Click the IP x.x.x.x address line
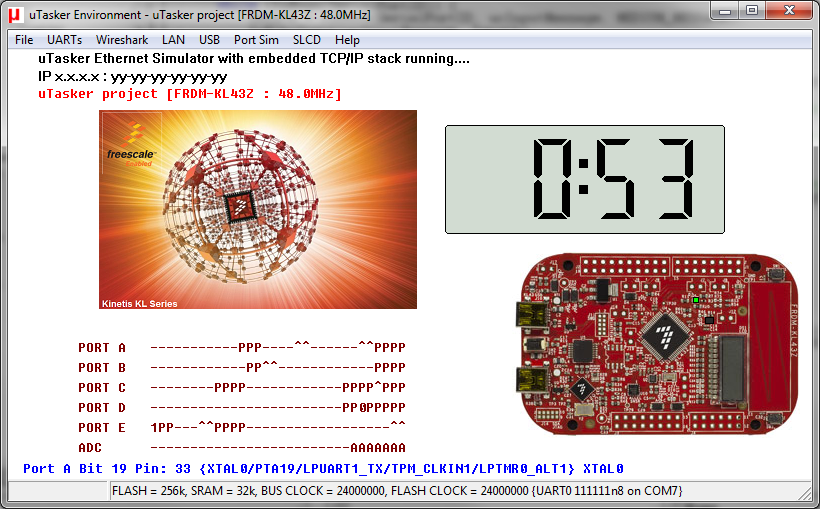820x509 pixels. [132, 77]
